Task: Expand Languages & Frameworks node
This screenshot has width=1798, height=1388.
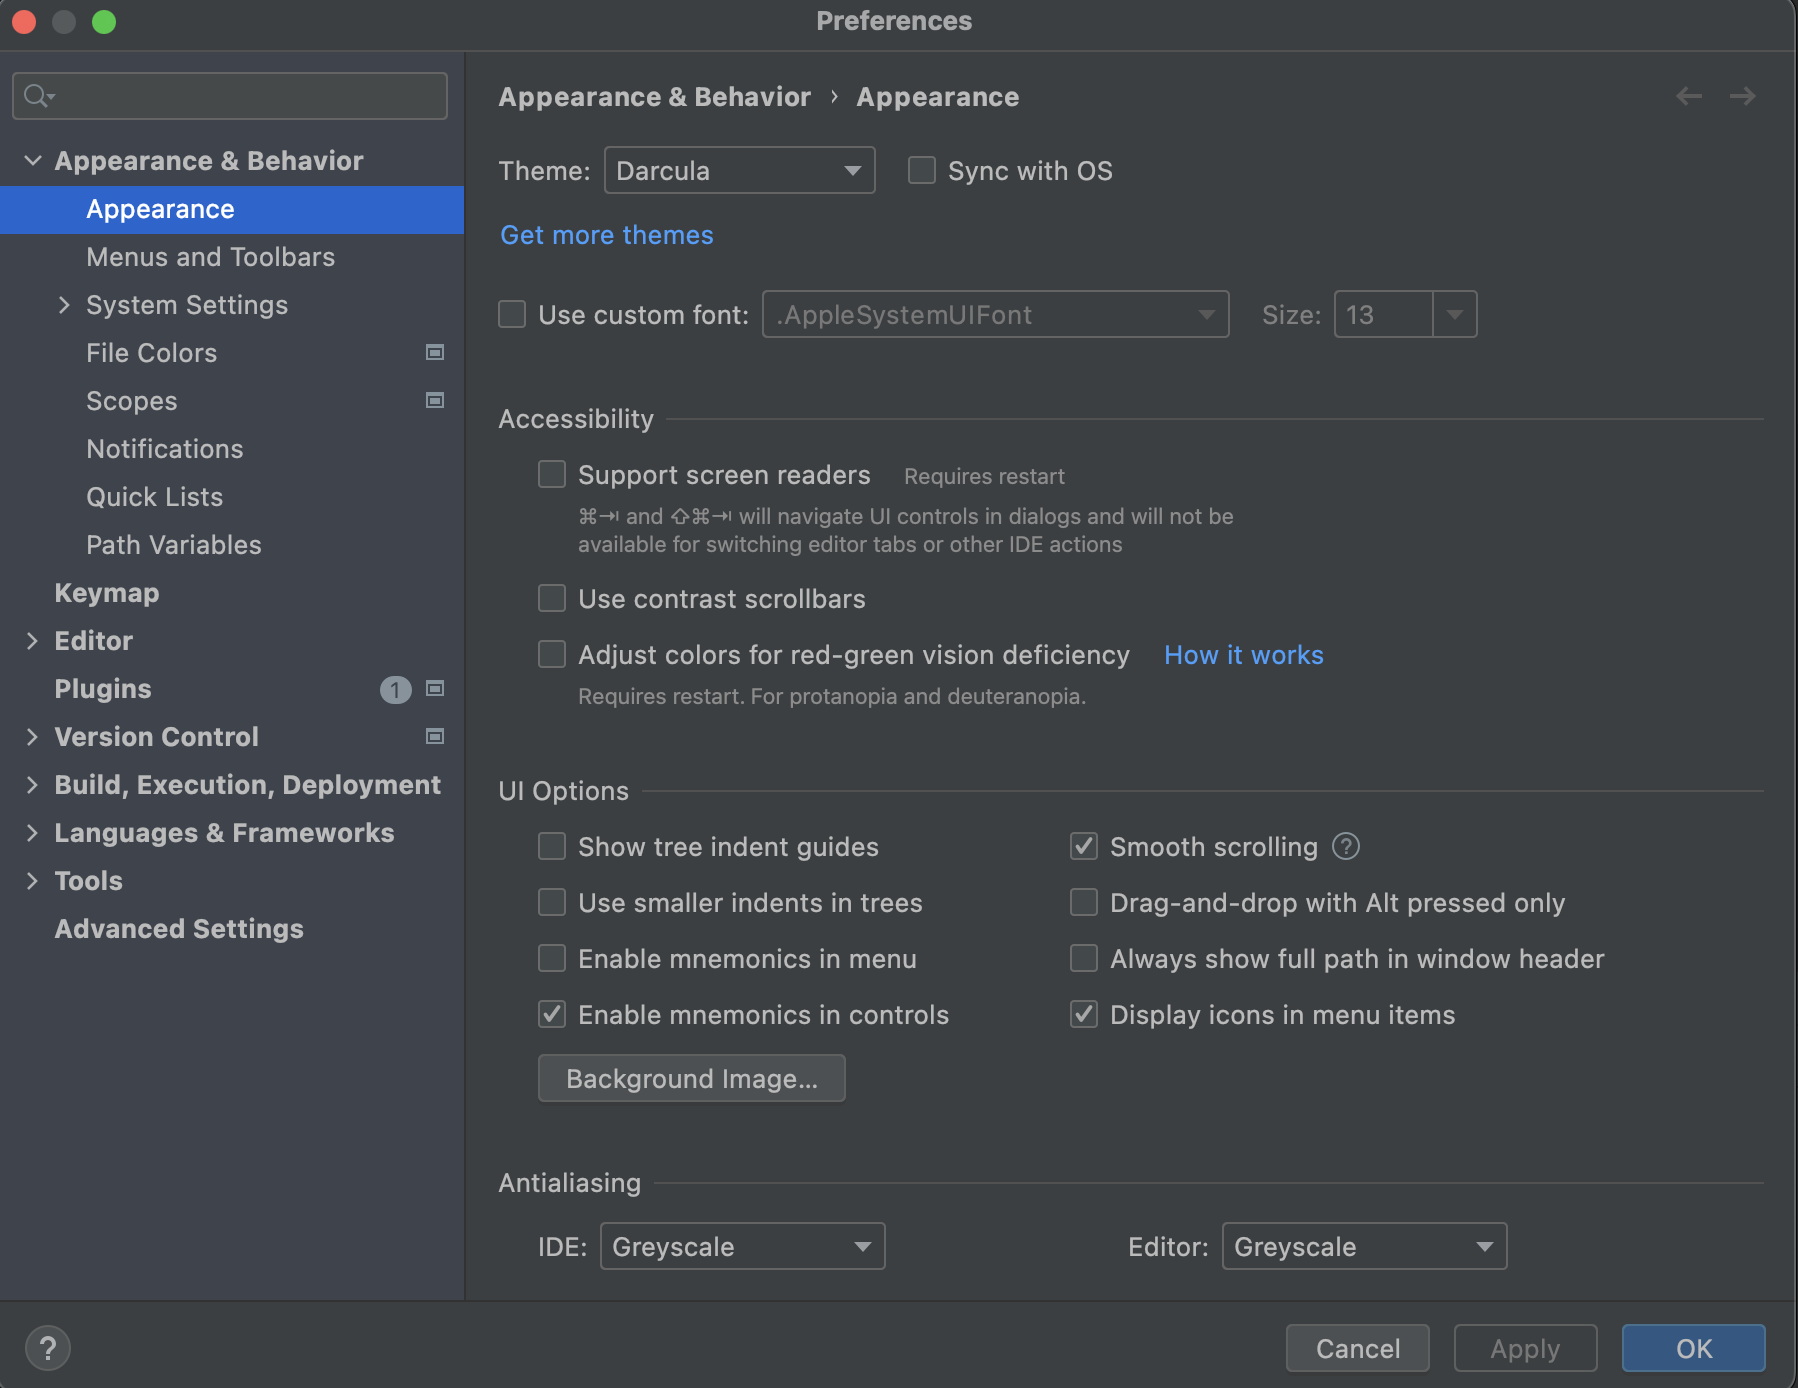Action: pos(32,832)
